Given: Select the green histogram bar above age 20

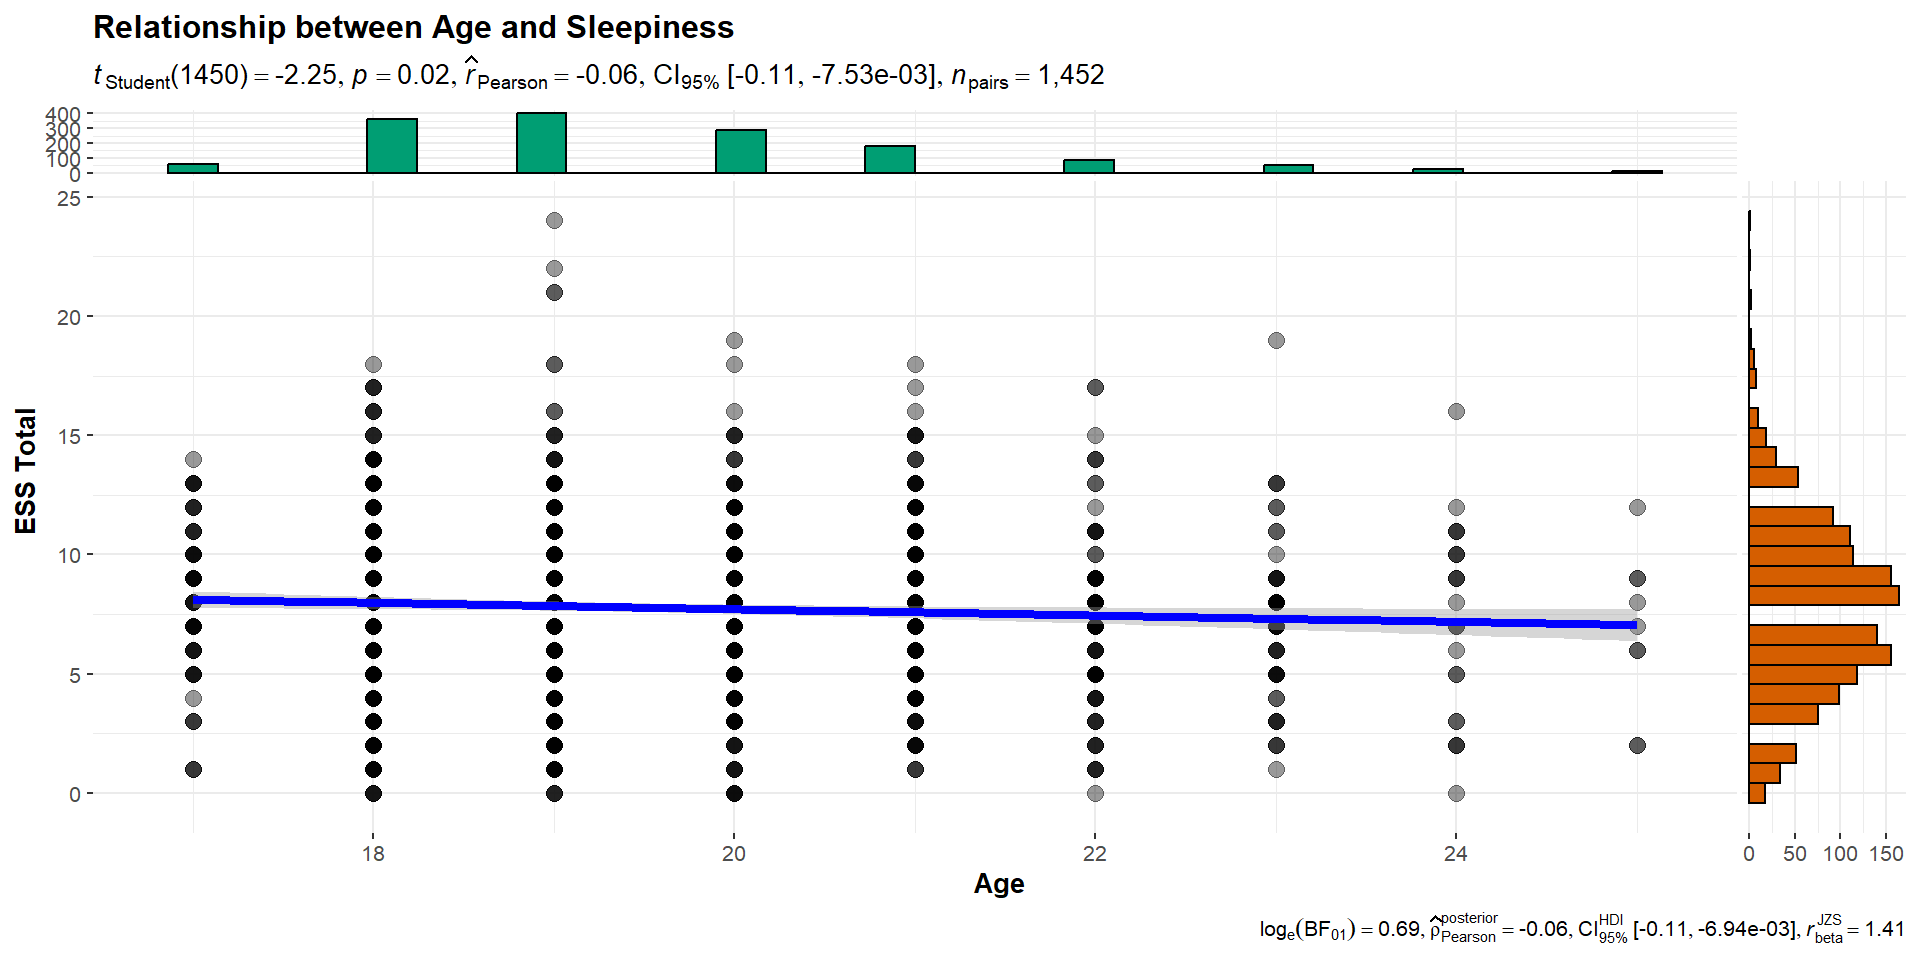Looking at the screenshot, I should pos(741,152).
